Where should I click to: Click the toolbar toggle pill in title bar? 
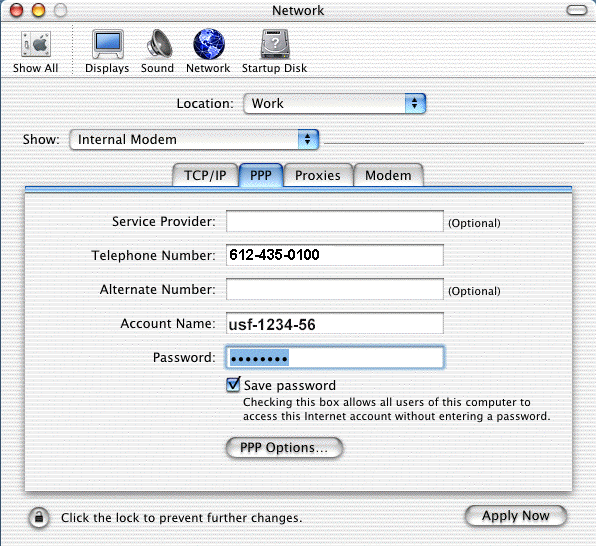(x=577, y=10)
